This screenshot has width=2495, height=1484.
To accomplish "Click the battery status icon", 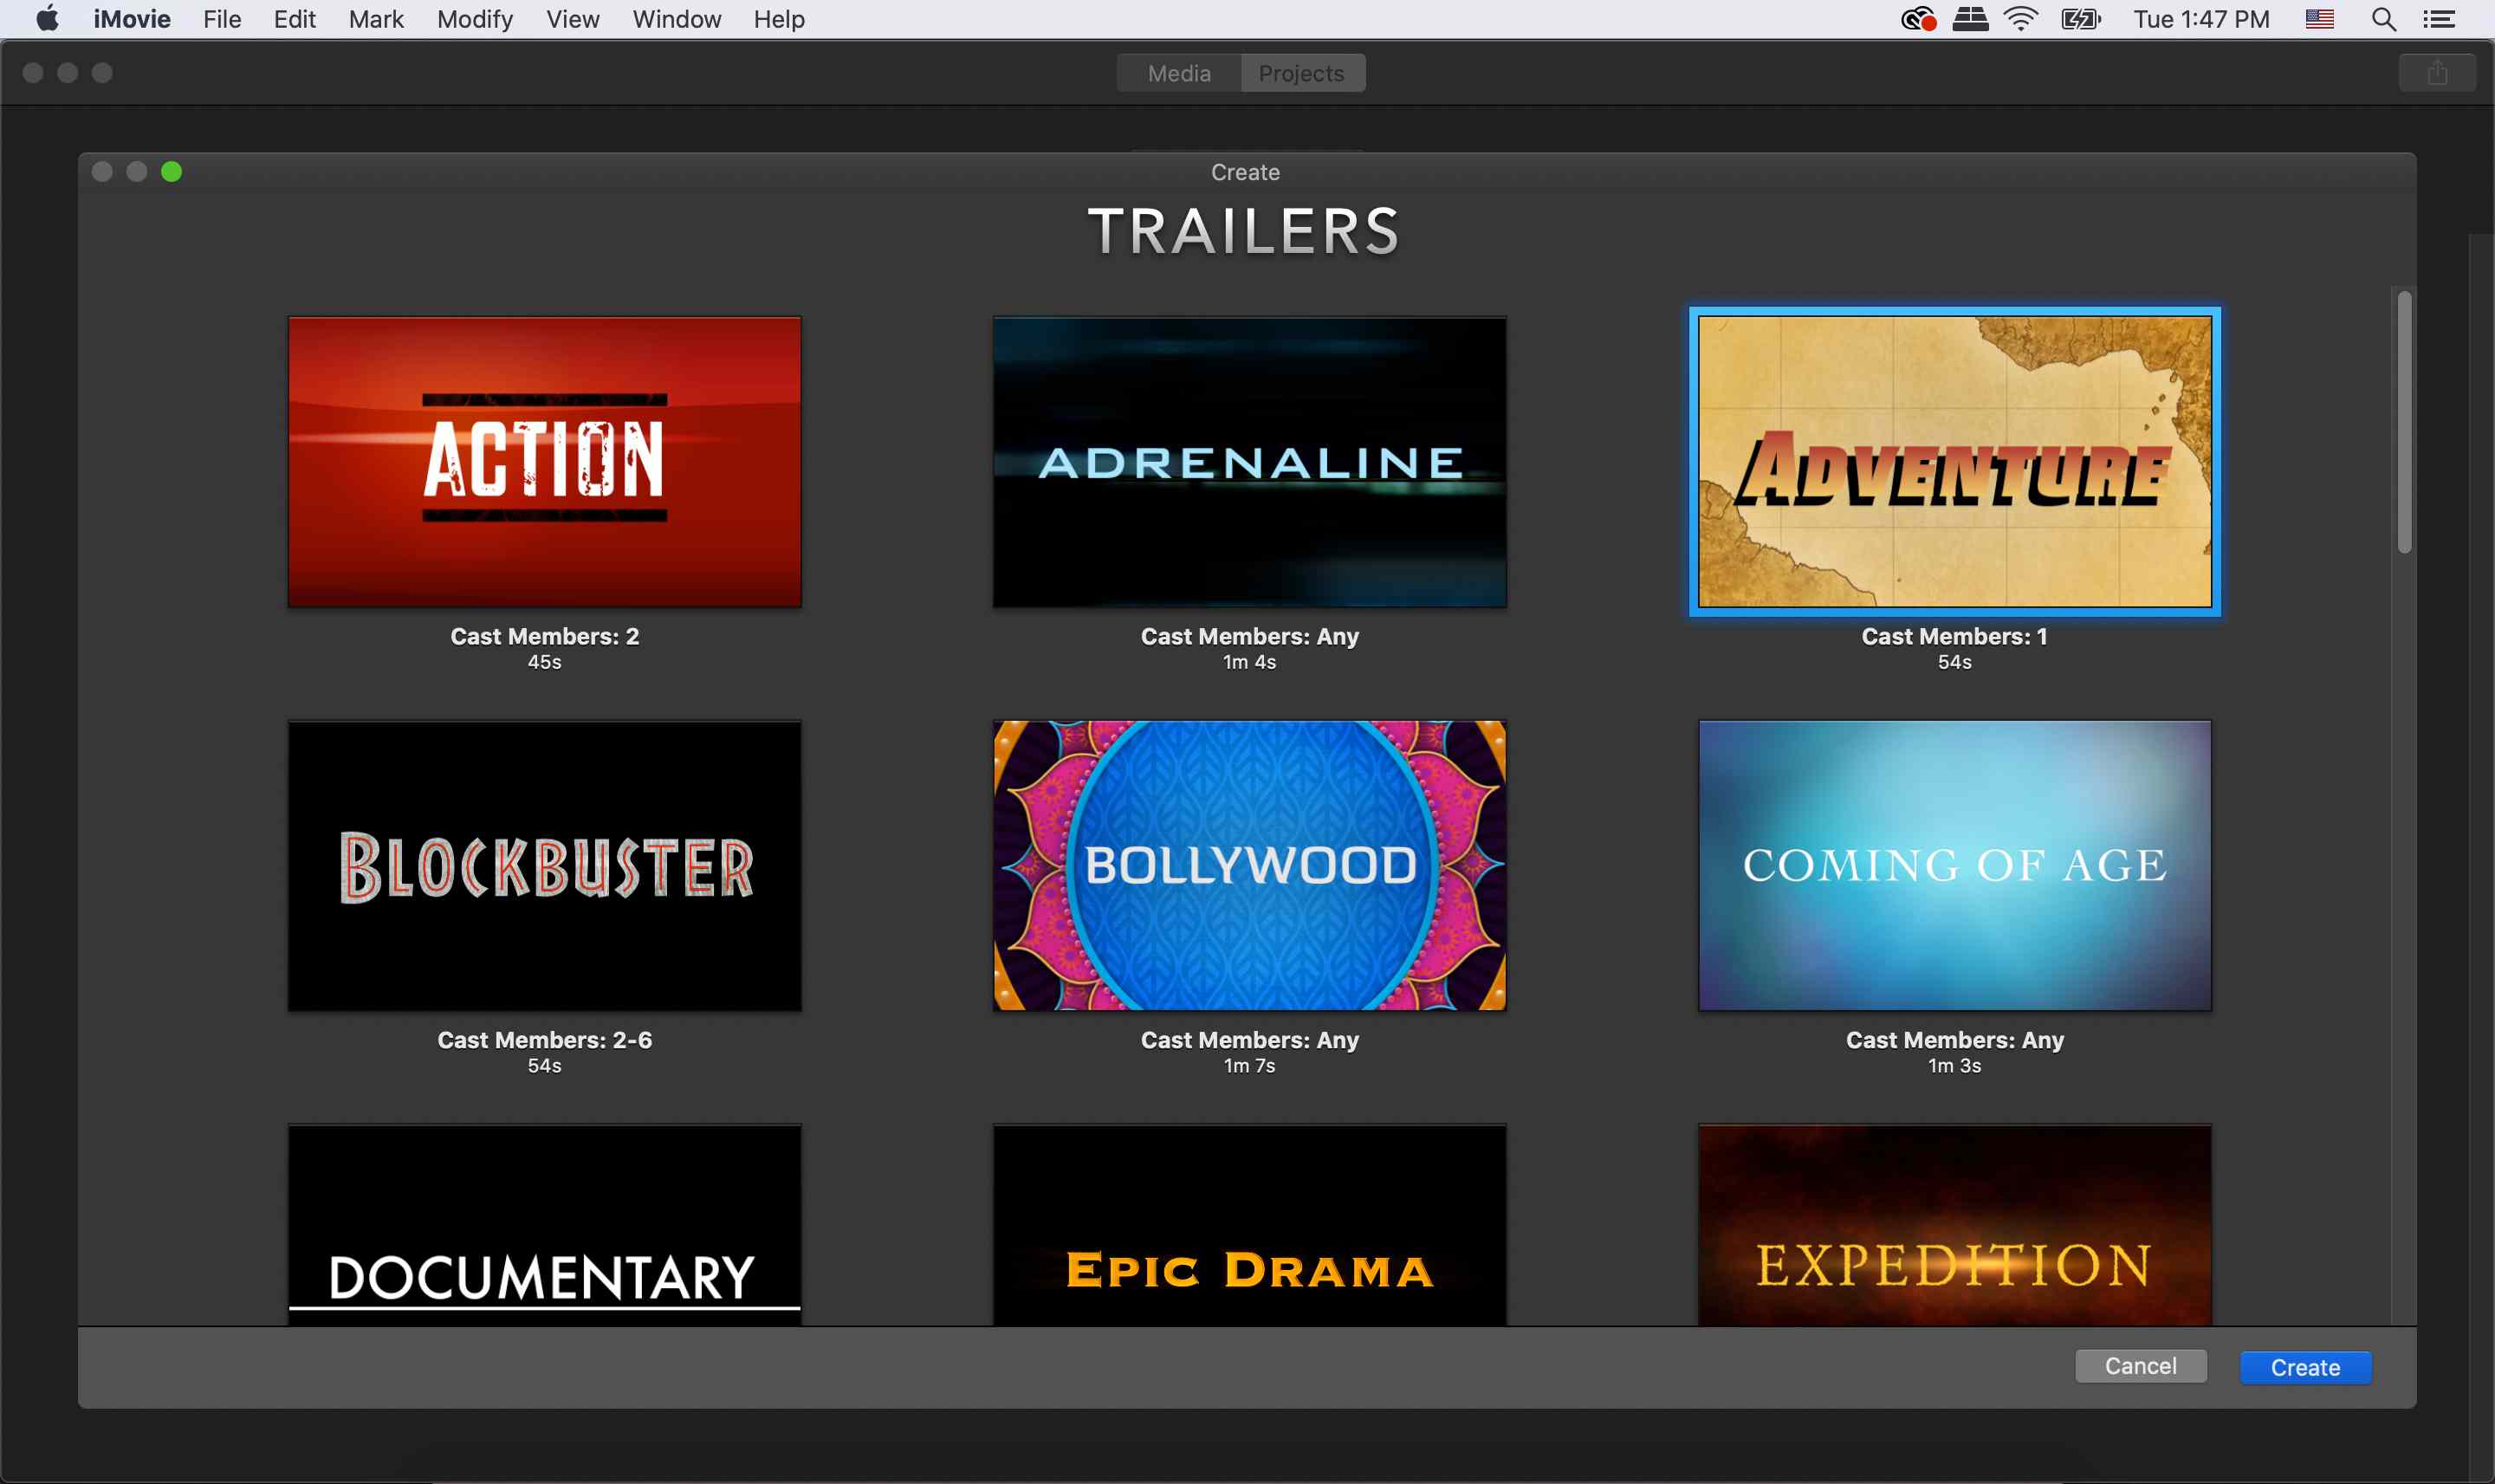I will 2081,19.
